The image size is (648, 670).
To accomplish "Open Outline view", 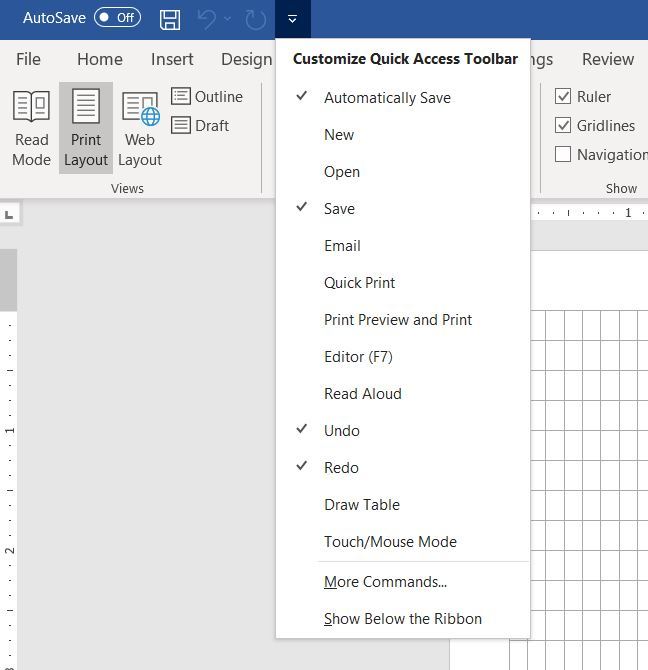I will (x=207, y=97).
